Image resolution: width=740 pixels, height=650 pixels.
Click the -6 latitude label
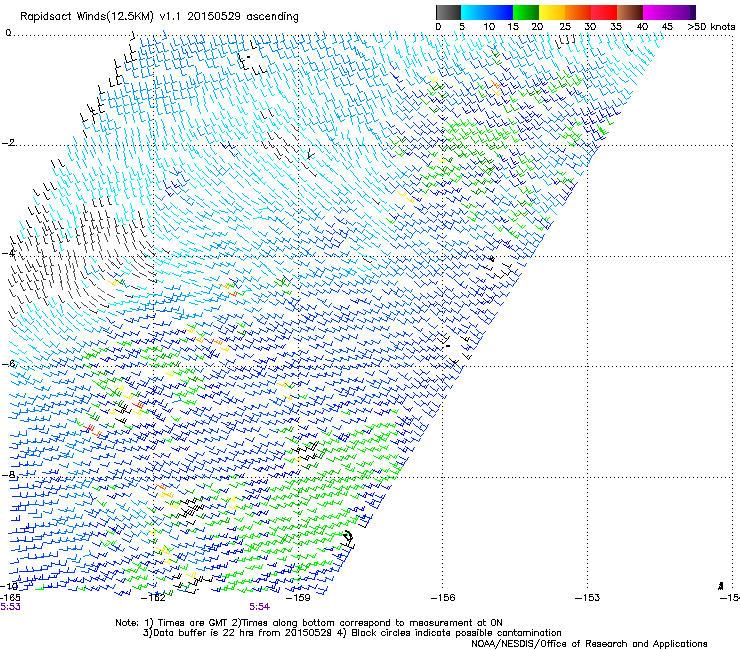8,364
